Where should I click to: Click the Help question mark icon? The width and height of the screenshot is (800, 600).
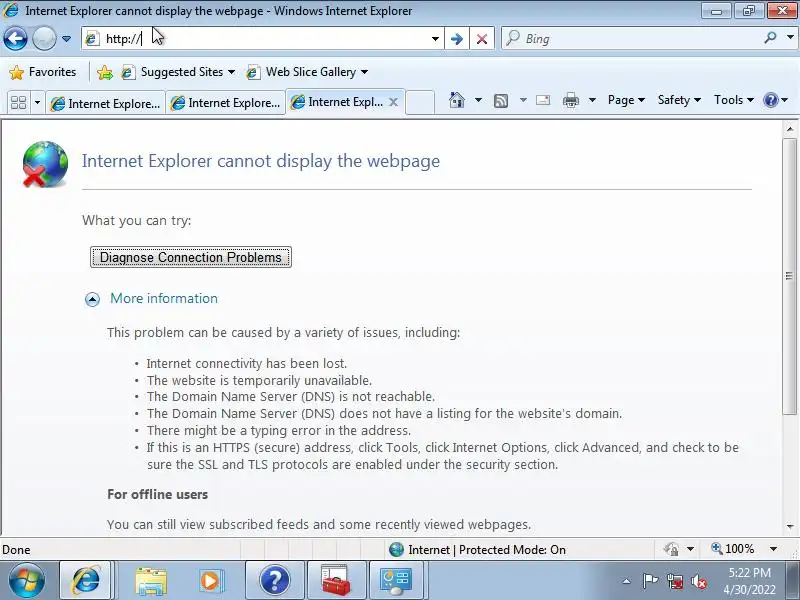coord(770,100)
